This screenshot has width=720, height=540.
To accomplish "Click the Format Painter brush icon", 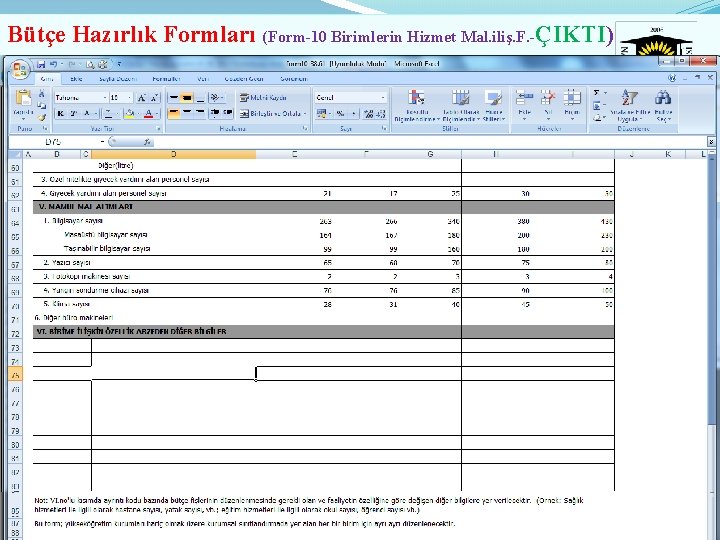I will [42, 118].
